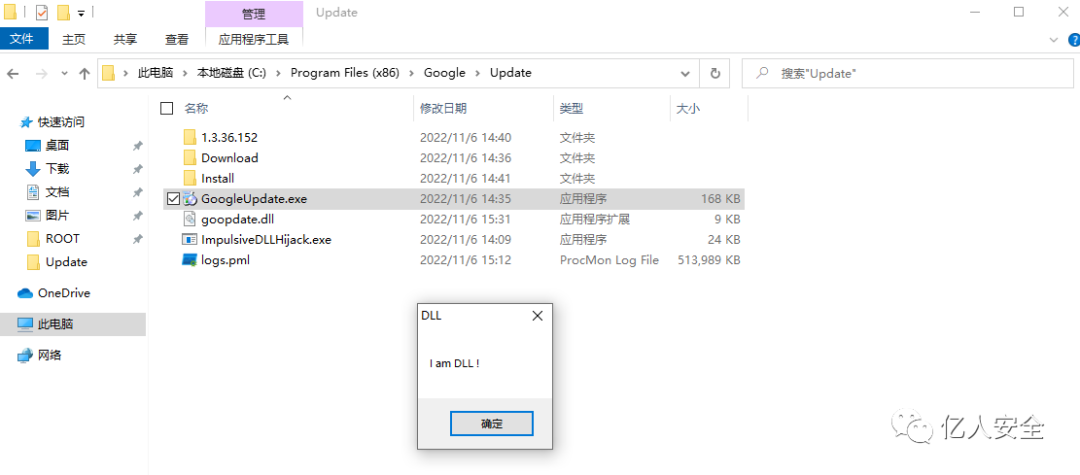Click the Update breadcrumb
This screenshot has height=475, width=1080.
click(x=510, y=73)
